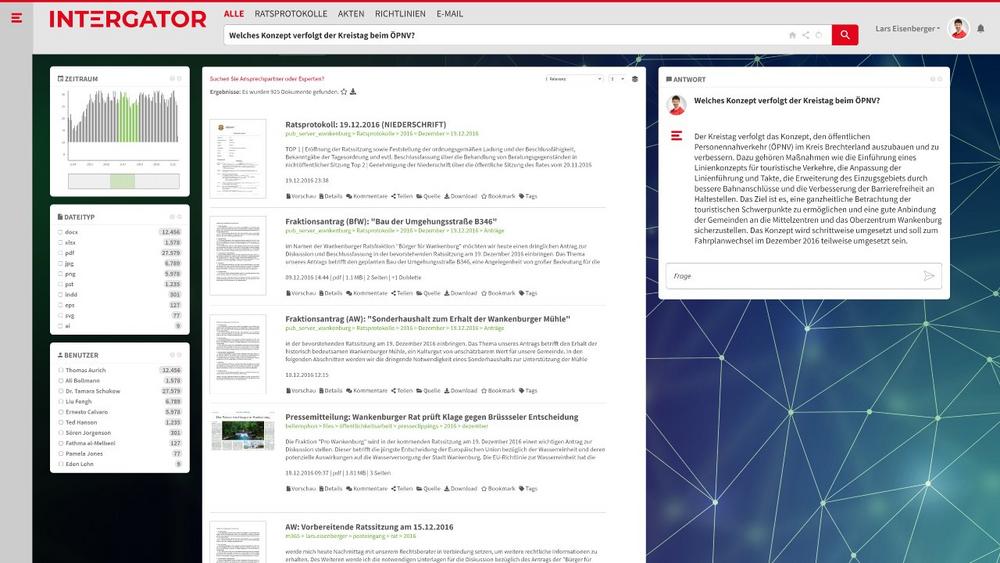This screenshot has height=563, width=1000.
Task: Check the docx file type filter
Action: [61, 232]
